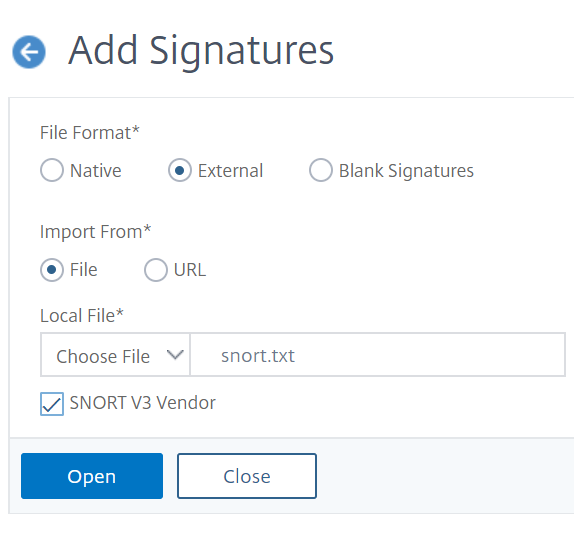Set Import From to File

point(52,270)
